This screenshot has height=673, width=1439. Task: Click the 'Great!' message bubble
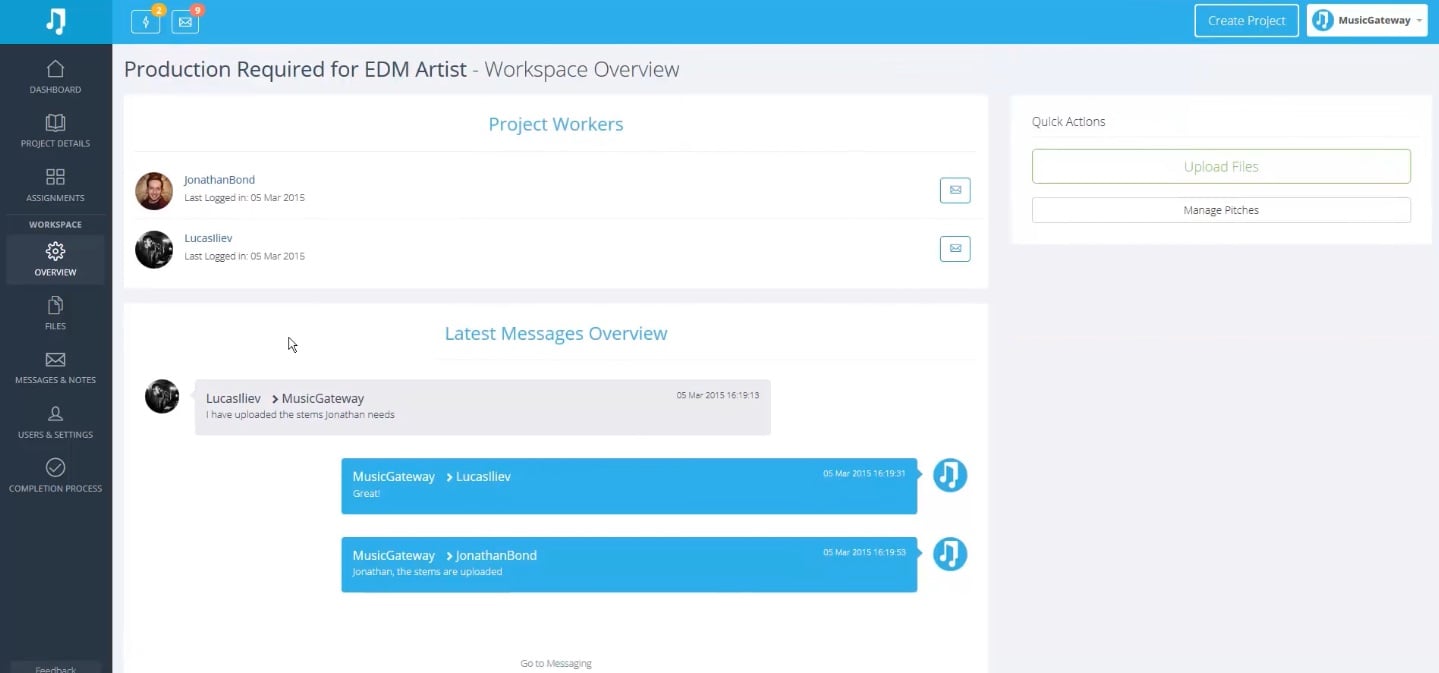[x=629, y=486]
